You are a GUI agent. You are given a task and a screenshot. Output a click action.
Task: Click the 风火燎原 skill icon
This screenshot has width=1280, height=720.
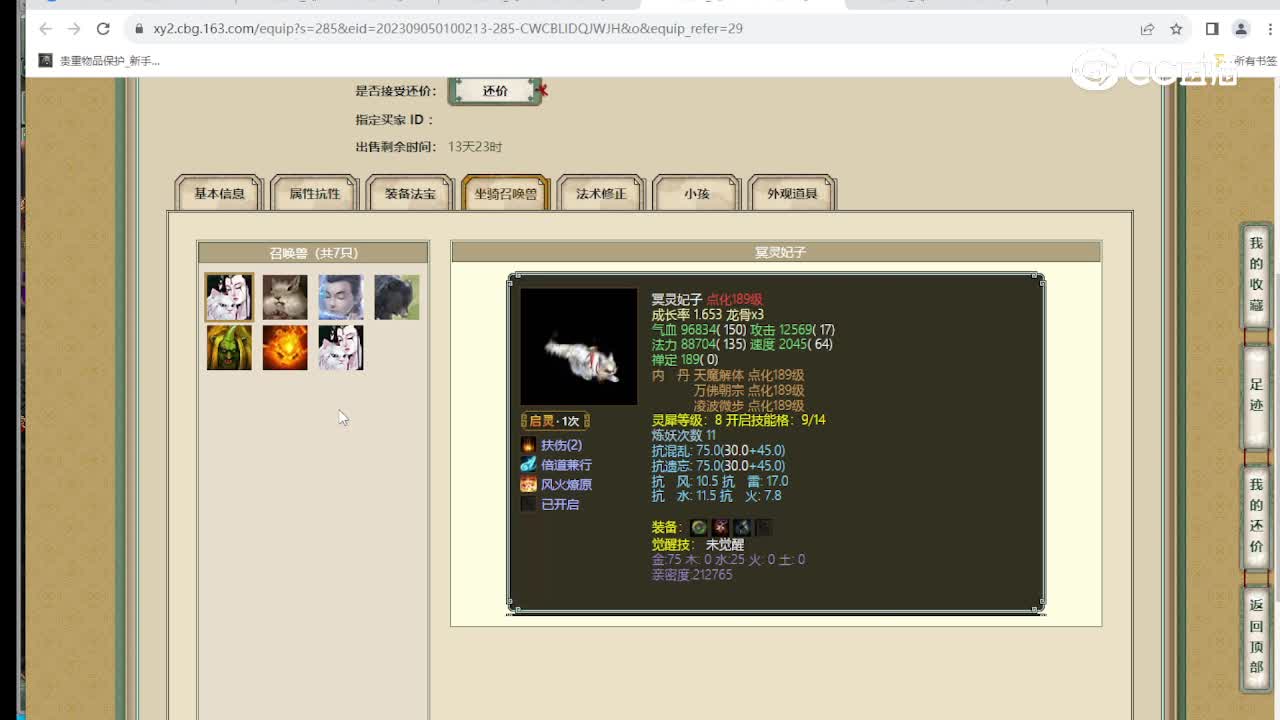pyautogui.click(x=528, y=484)
